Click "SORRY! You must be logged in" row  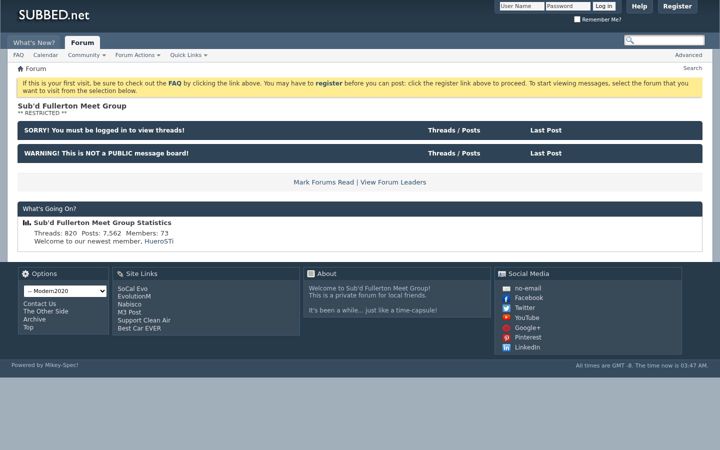pyautogui.click(x=360, y=130)
